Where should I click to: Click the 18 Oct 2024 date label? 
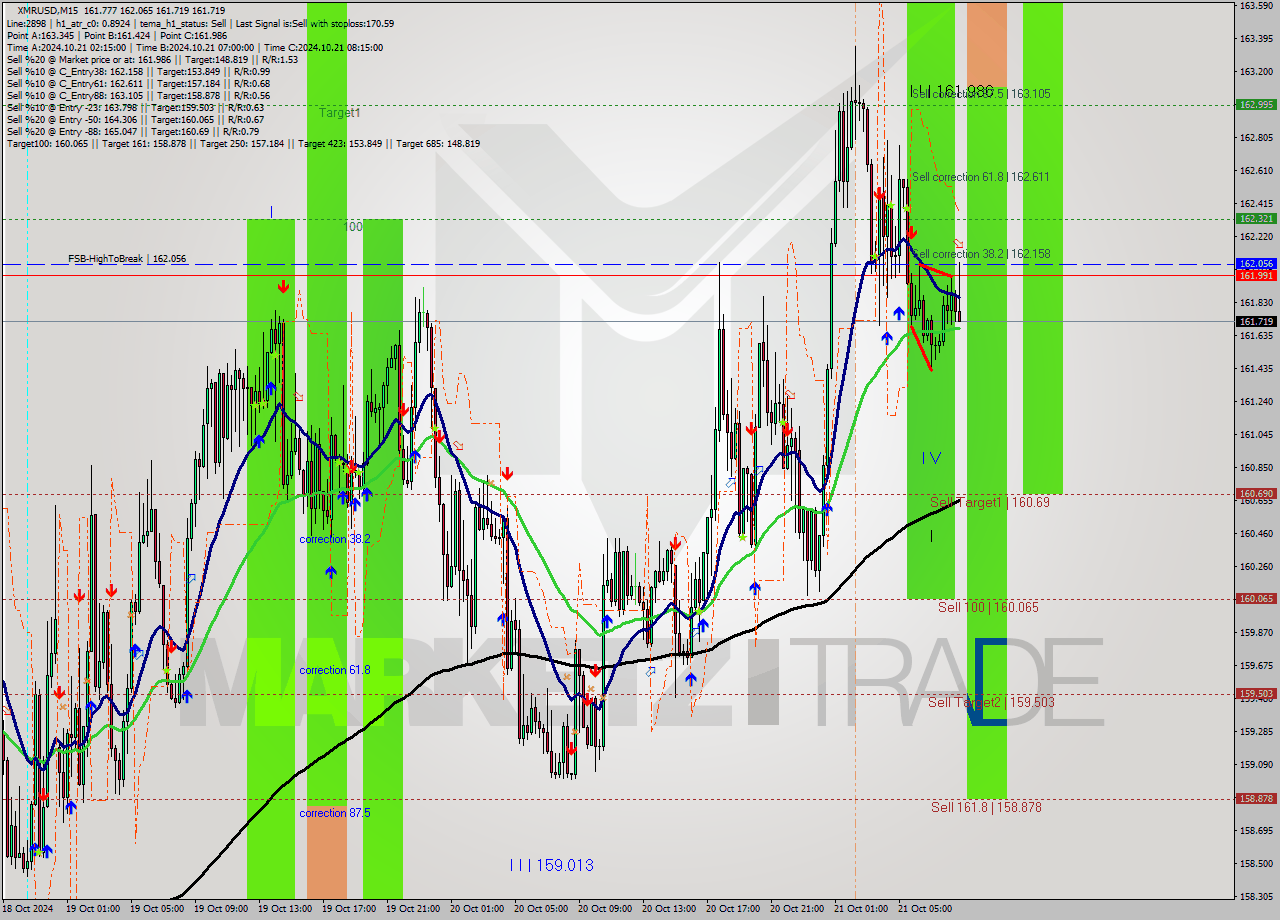(28, 909)
